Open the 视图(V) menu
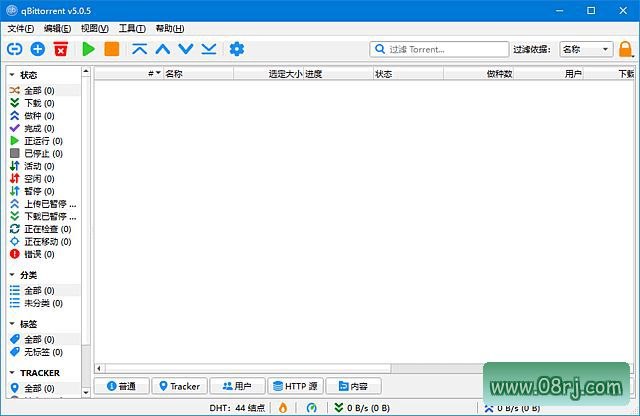The height and width of the screenshot is (416, 640). click(x=95, y=28)
